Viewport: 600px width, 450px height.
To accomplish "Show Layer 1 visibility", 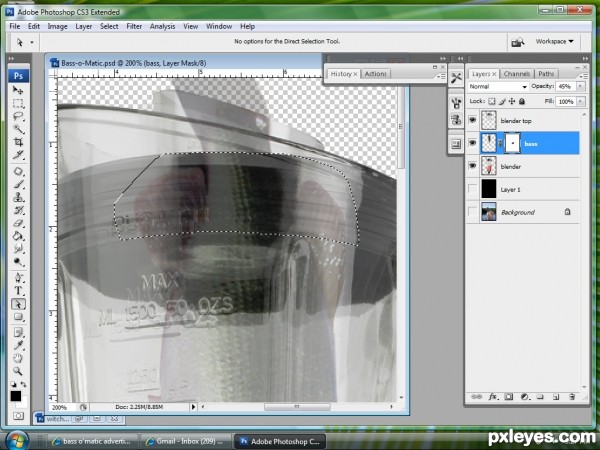I will (473, 189).
